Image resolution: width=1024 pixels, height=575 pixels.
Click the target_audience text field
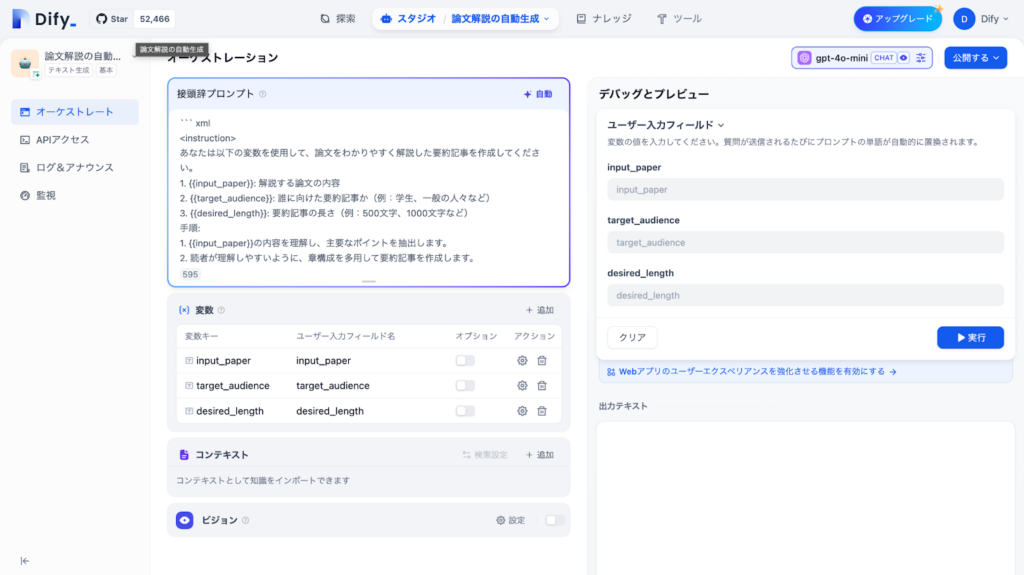pos(805,242)
